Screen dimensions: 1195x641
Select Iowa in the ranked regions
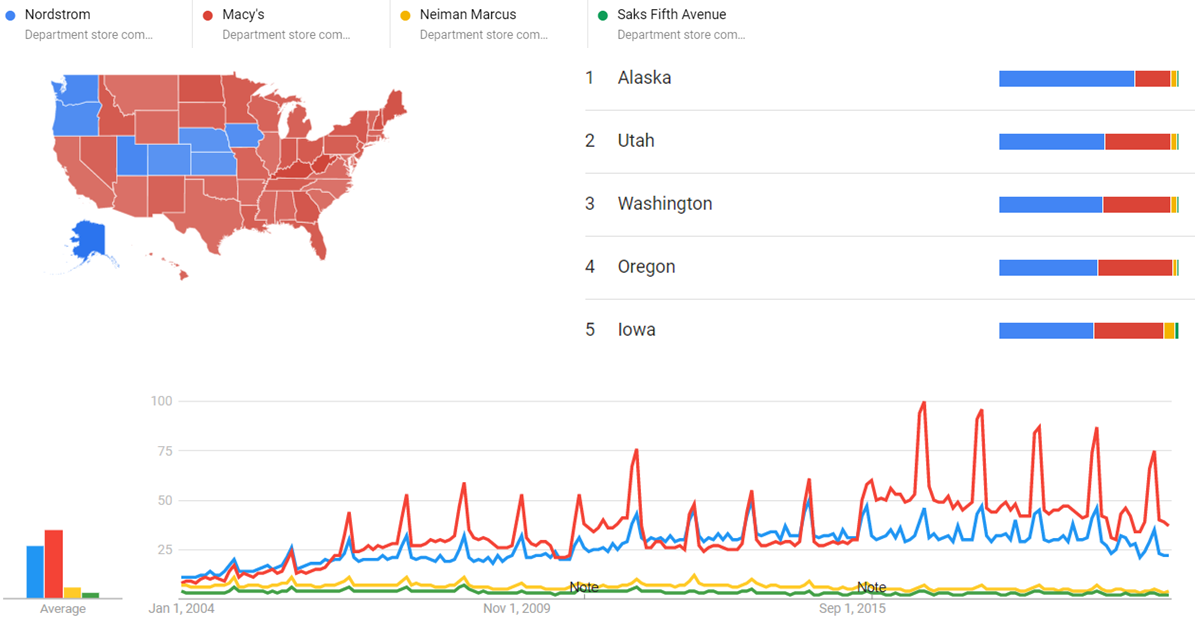[636, 330]
